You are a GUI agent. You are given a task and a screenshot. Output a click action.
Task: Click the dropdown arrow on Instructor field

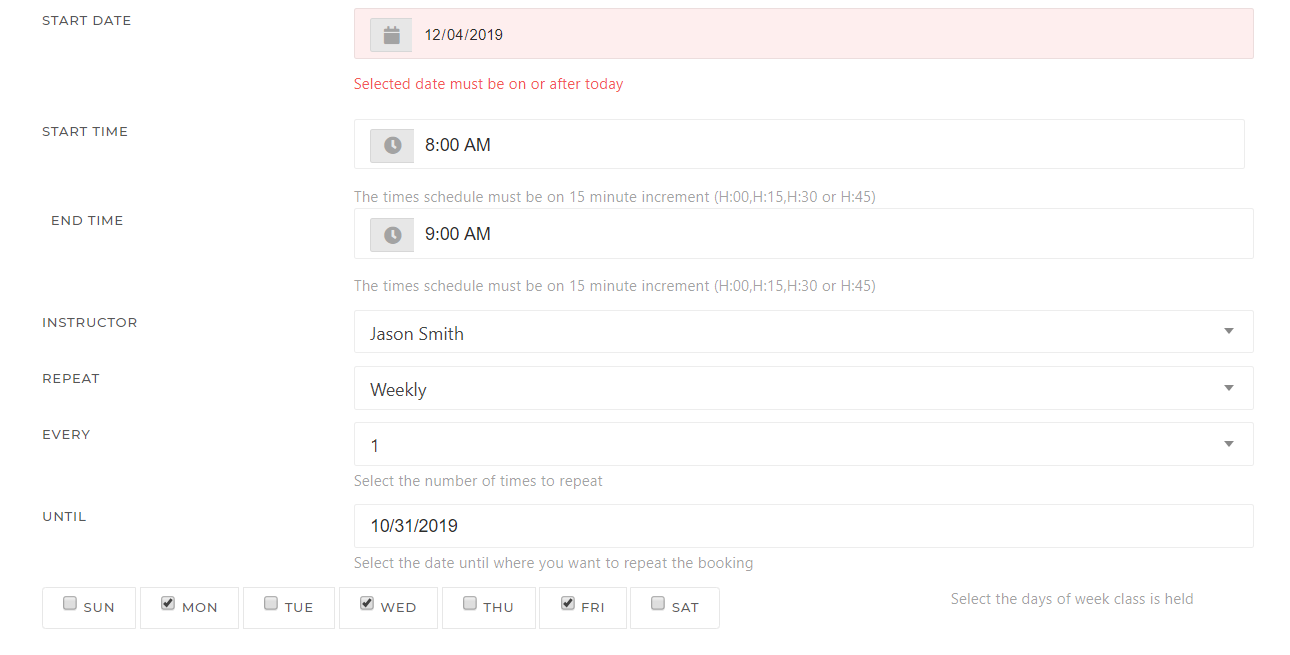coord(1229,332)
